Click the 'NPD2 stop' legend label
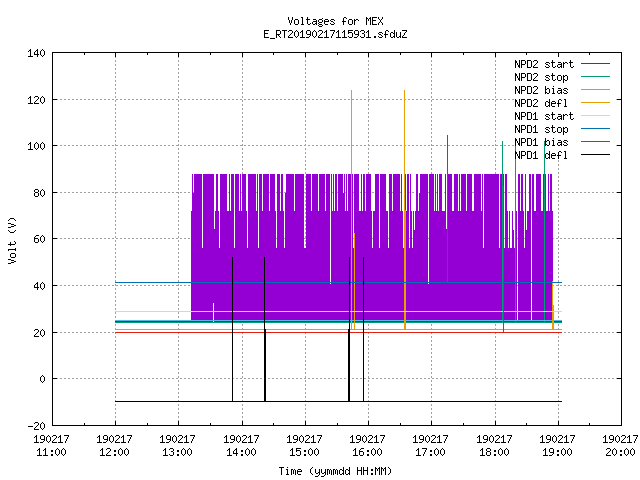 [x=541, y=77]
